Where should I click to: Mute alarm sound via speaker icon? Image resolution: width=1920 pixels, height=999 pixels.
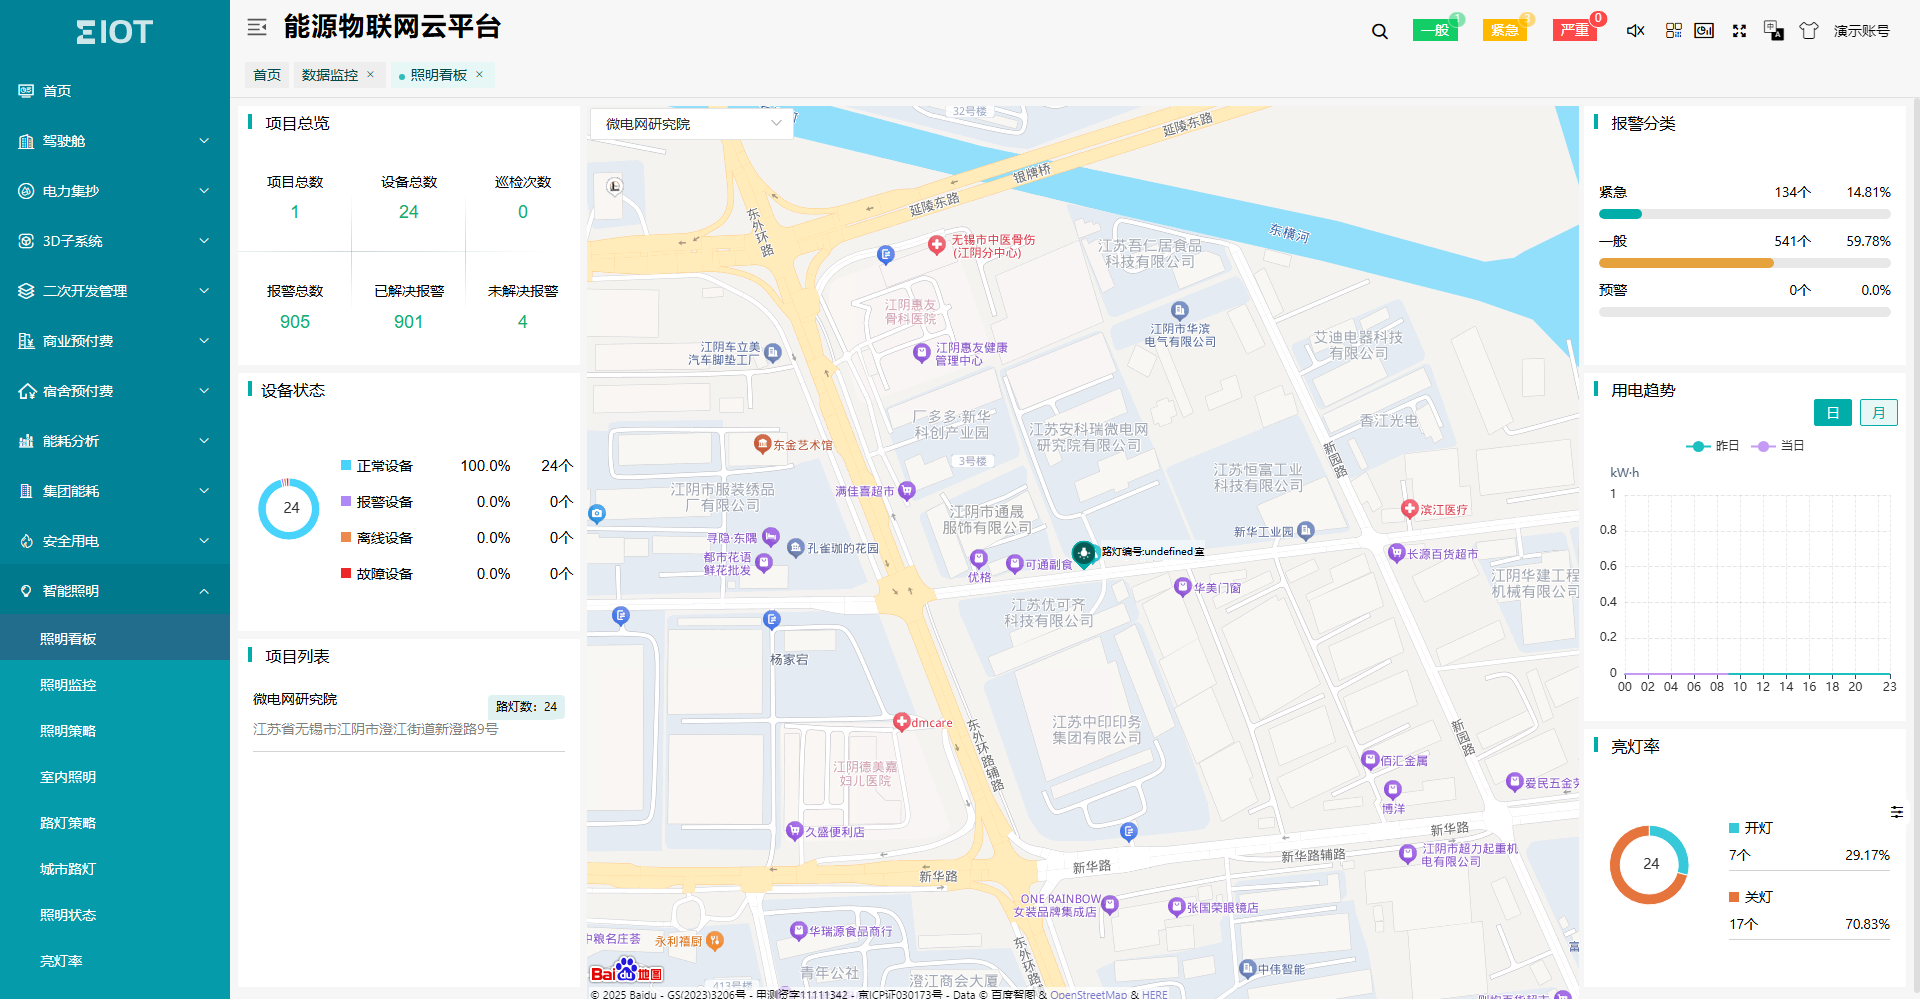(x=1635, y=31)
